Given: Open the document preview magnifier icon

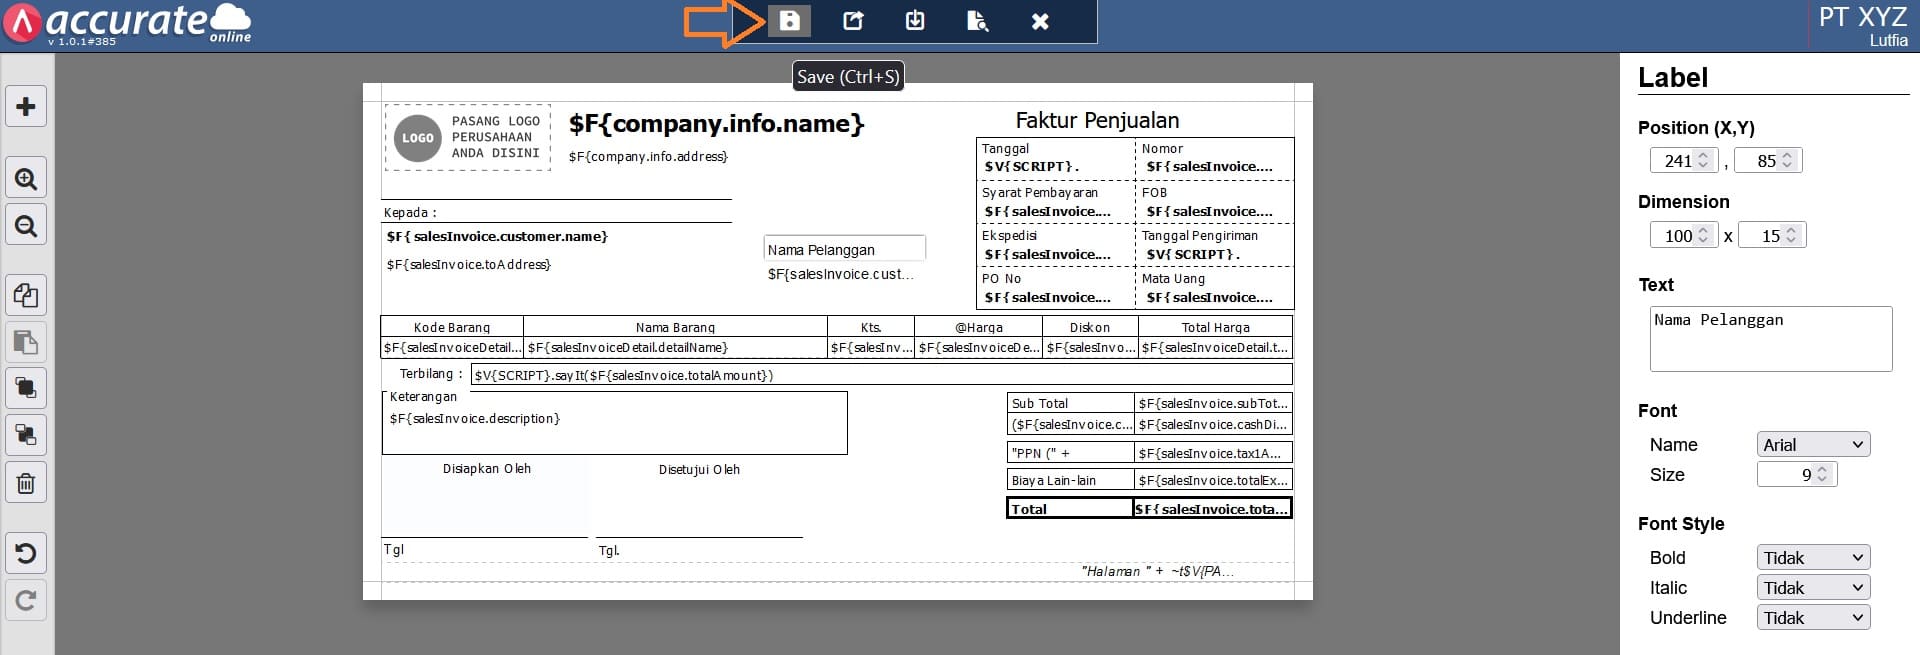Looking at the screenshot, I should pyautogui.click(x=977, y=21).
